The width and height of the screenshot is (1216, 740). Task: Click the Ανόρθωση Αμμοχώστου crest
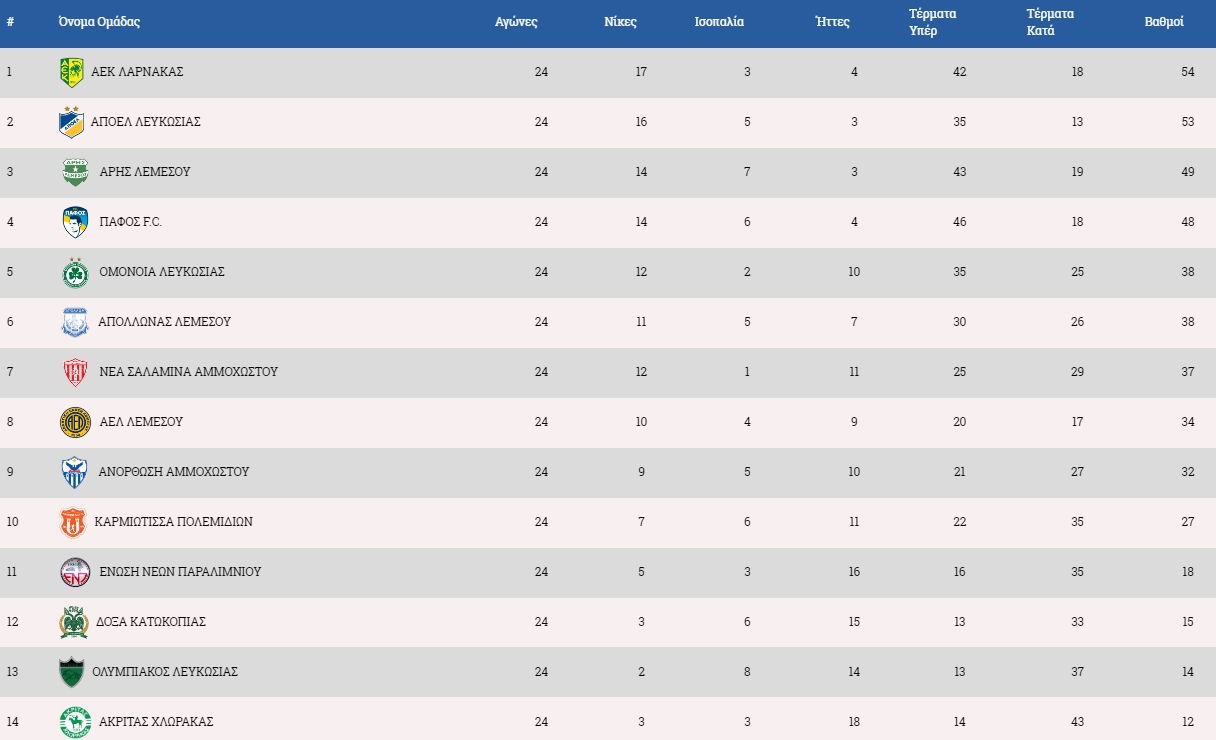point(75,472)
